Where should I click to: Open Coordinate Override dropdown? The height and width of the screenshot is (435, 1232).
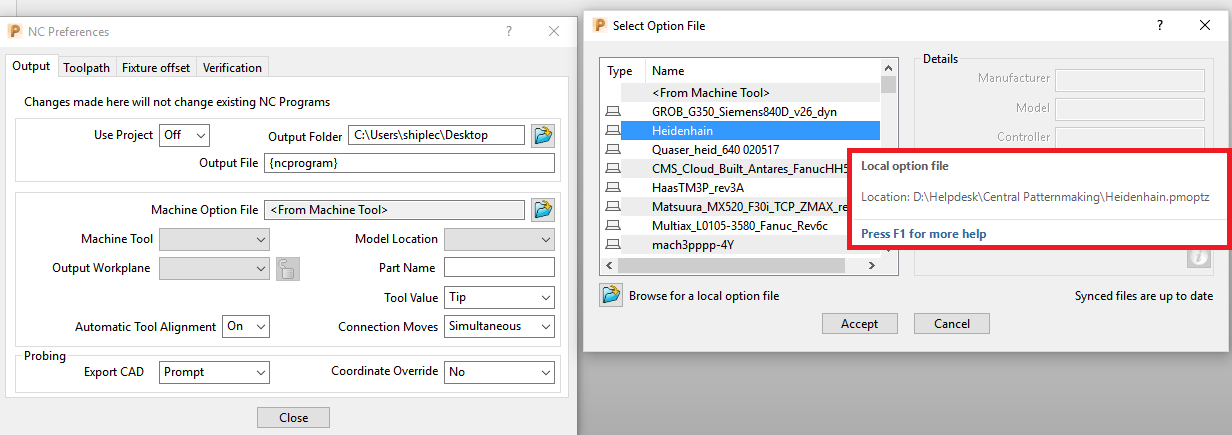pos(499,372)
